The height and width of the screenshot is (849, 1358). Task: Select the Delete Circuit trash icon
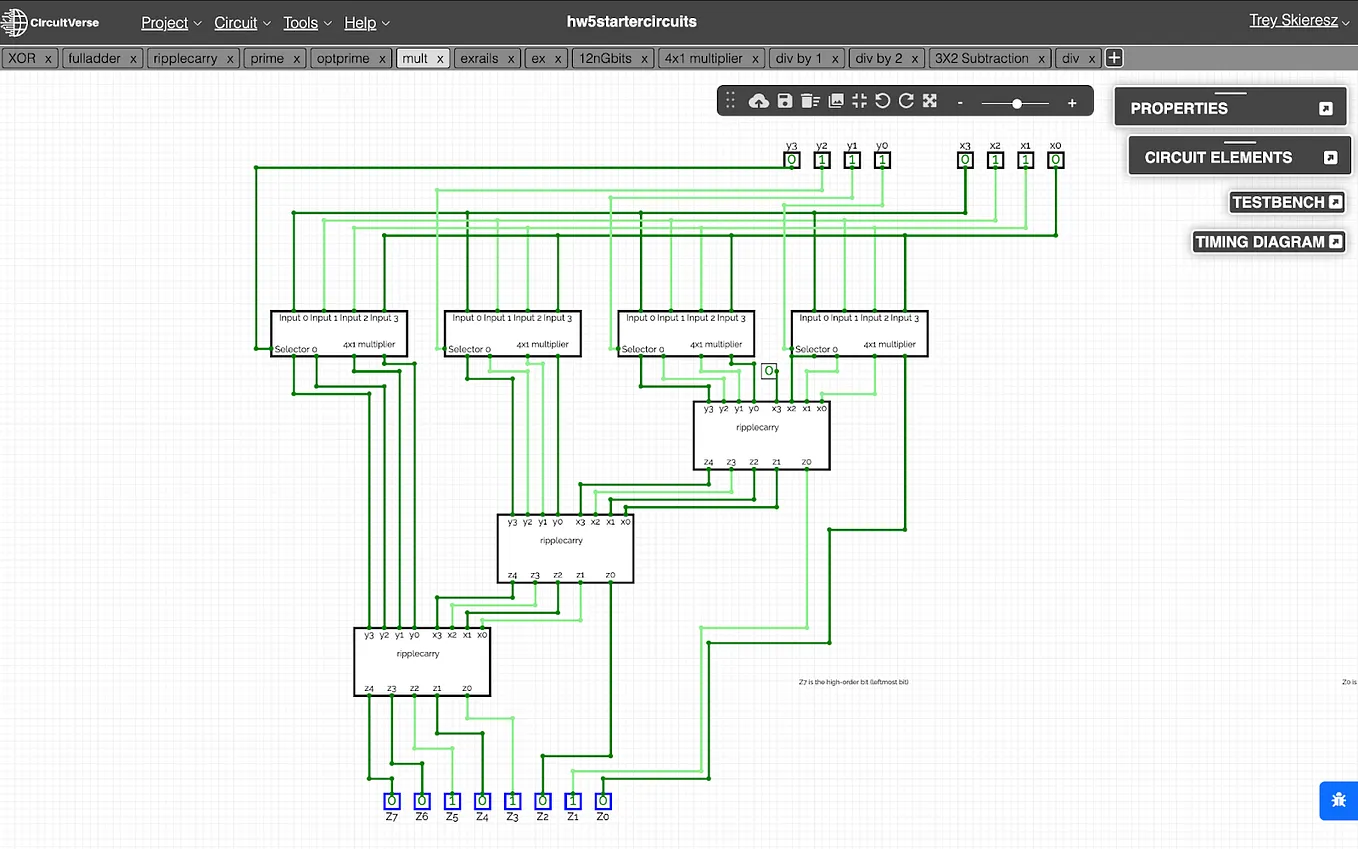click(x=809, y=101)
